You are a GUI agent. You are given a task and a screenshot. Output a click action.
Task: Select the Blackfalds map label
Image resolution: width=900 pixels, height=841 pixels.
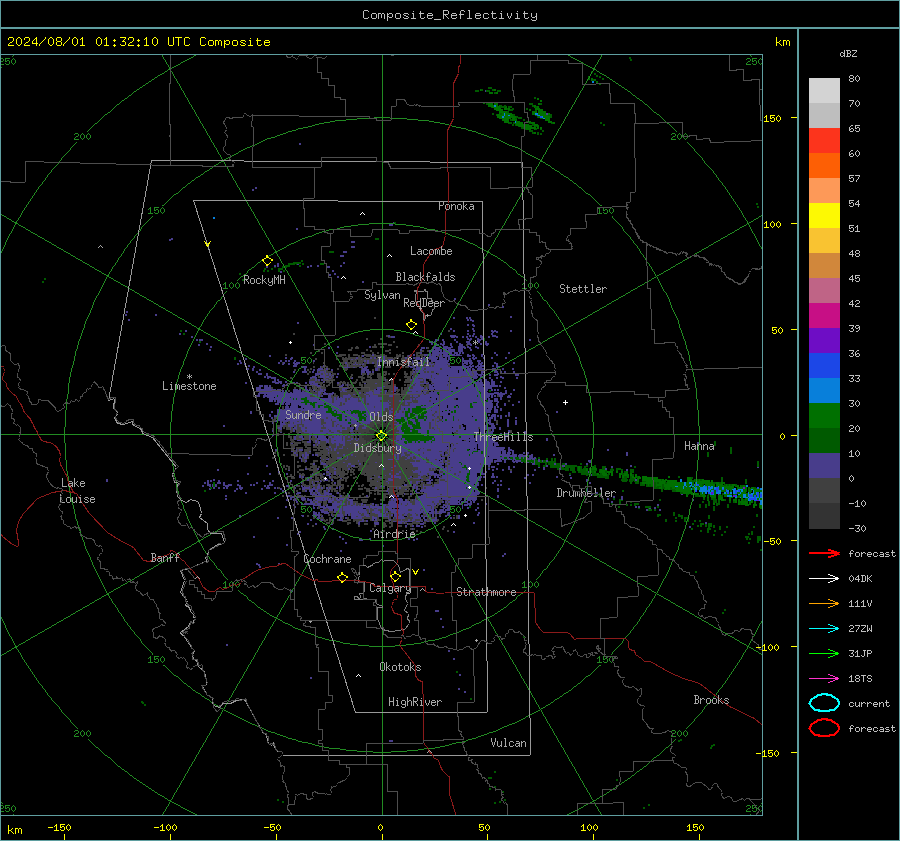tap(425, 277)
